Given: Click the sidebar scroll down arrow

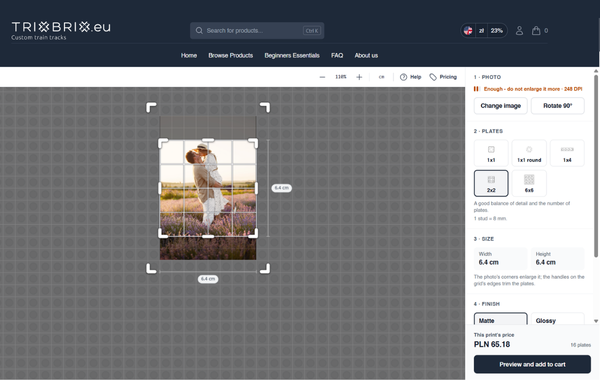Looking at the screenshot, I should [x=596, y=321].
